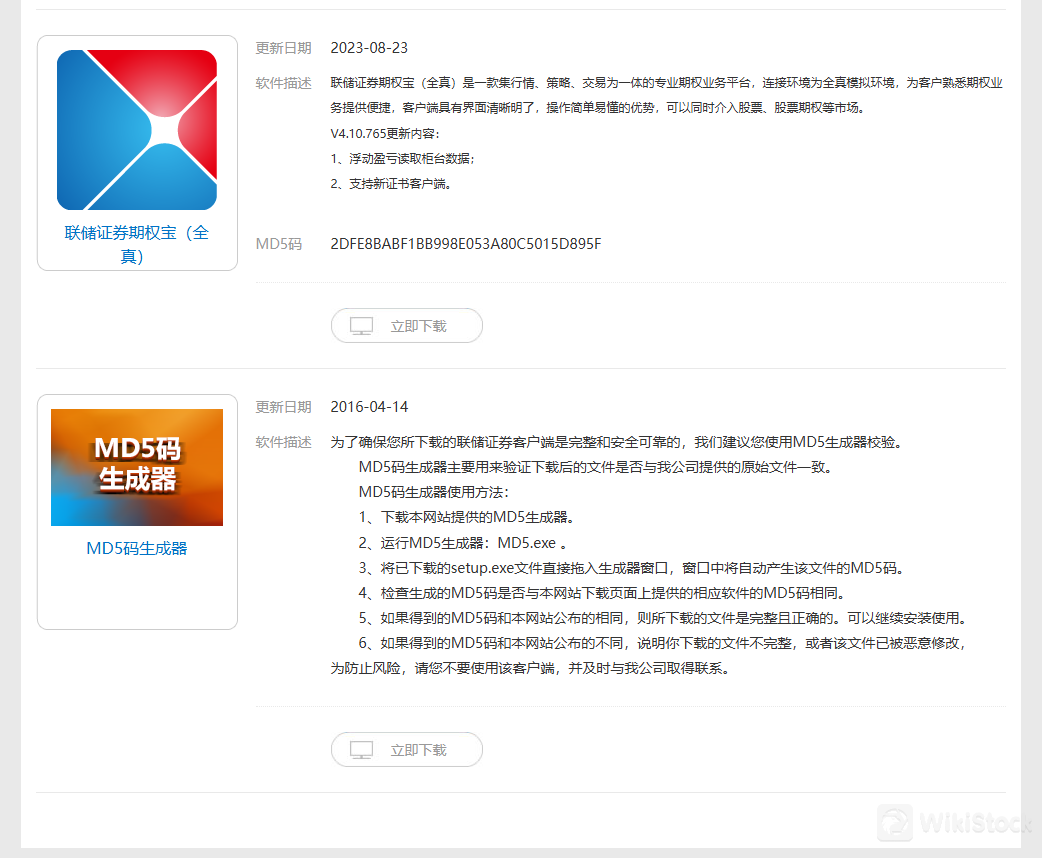This screenshot has width=1042, height=858.
Task: Click 立即下载 button for 联储证券期权宝
Action: [407, 326]
